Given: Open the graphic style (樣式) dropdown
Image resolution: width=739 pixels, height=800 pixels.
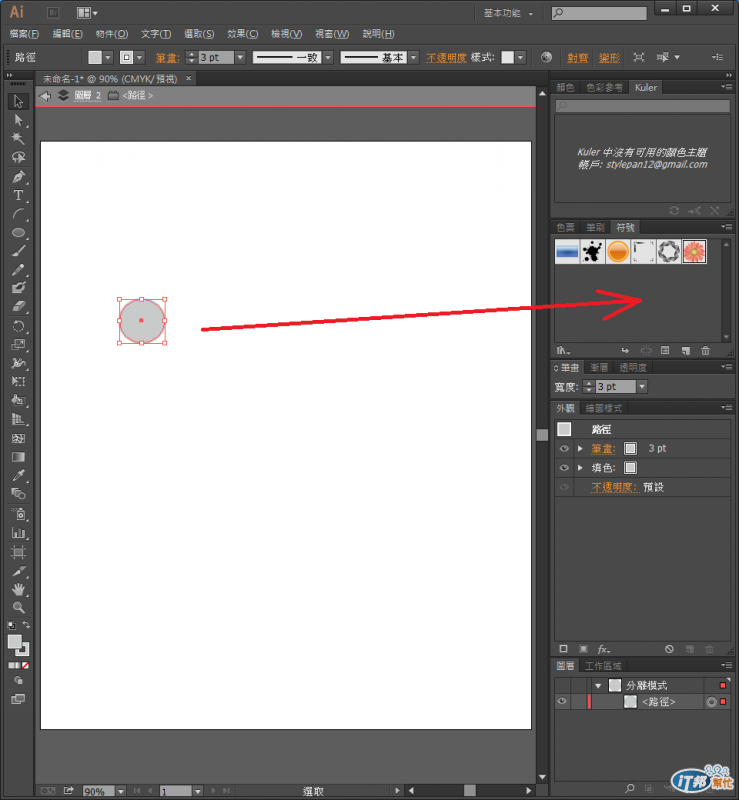Looking at the screenshot, I should pos(521,58).
